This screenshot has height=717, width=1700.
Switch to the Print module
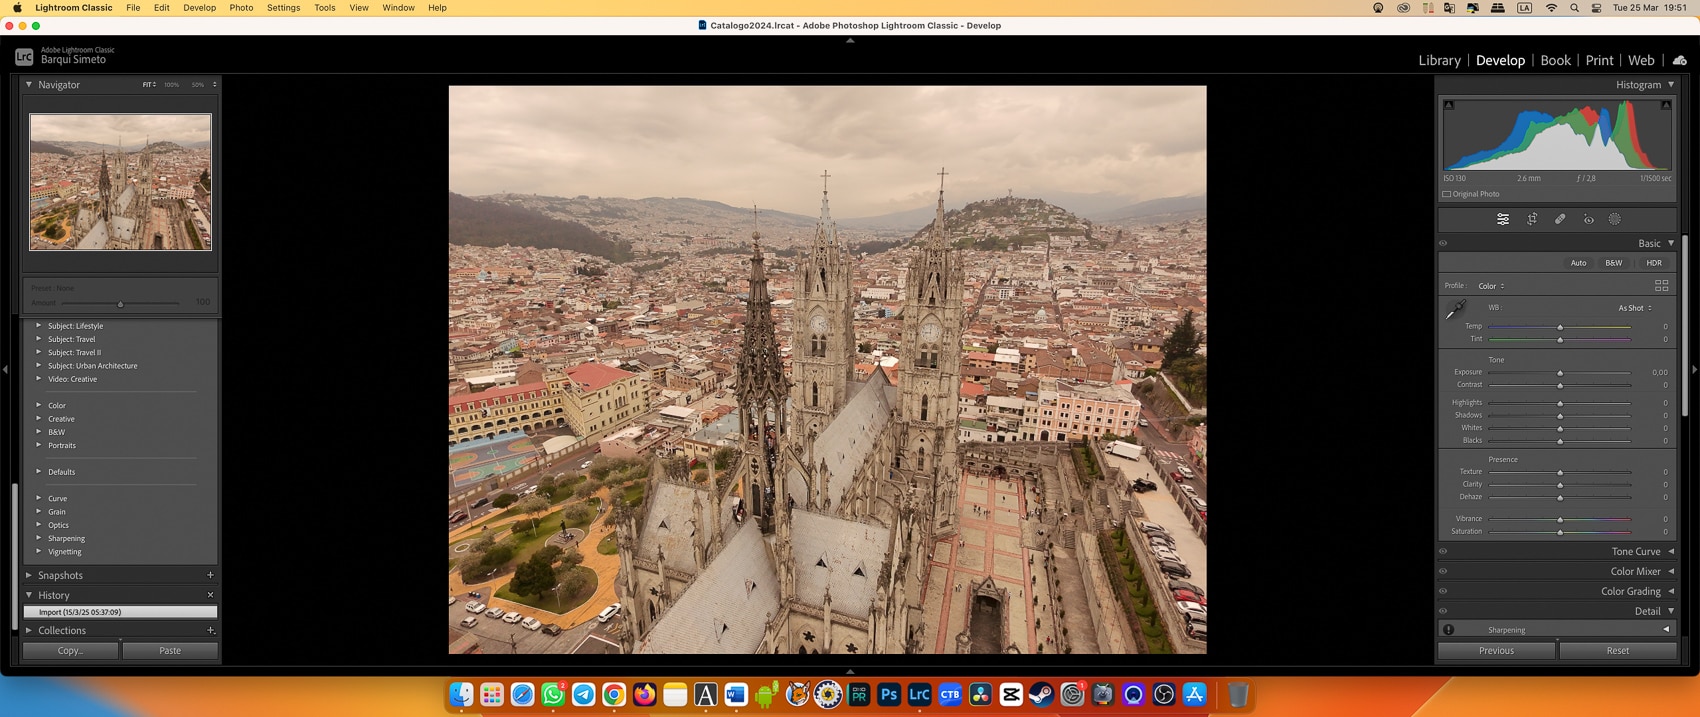(x=1599, y=61)
